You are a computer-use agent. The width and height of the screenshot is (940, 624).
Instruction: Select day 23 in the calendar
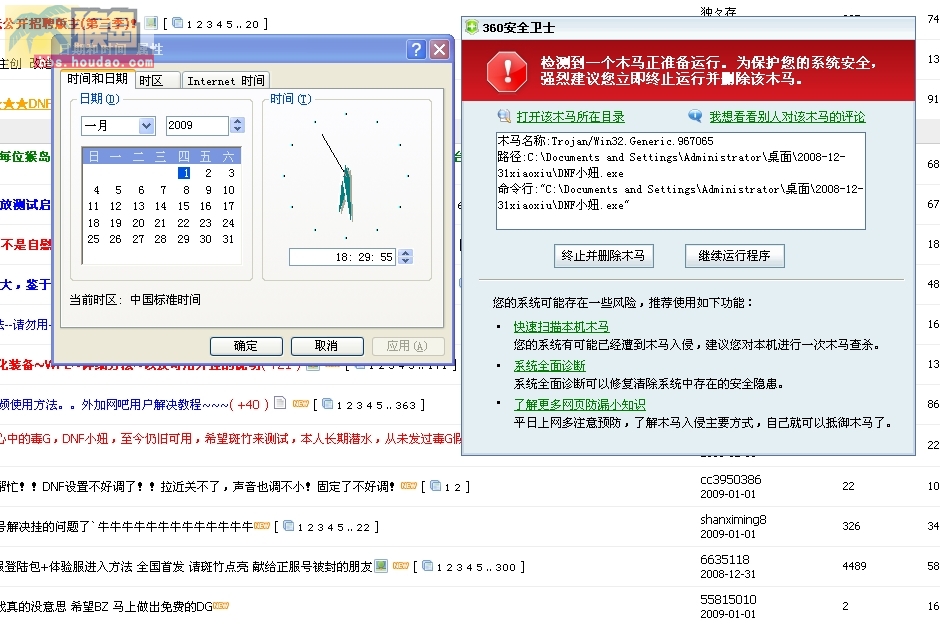pyautogui.click(x=206, y=223)
